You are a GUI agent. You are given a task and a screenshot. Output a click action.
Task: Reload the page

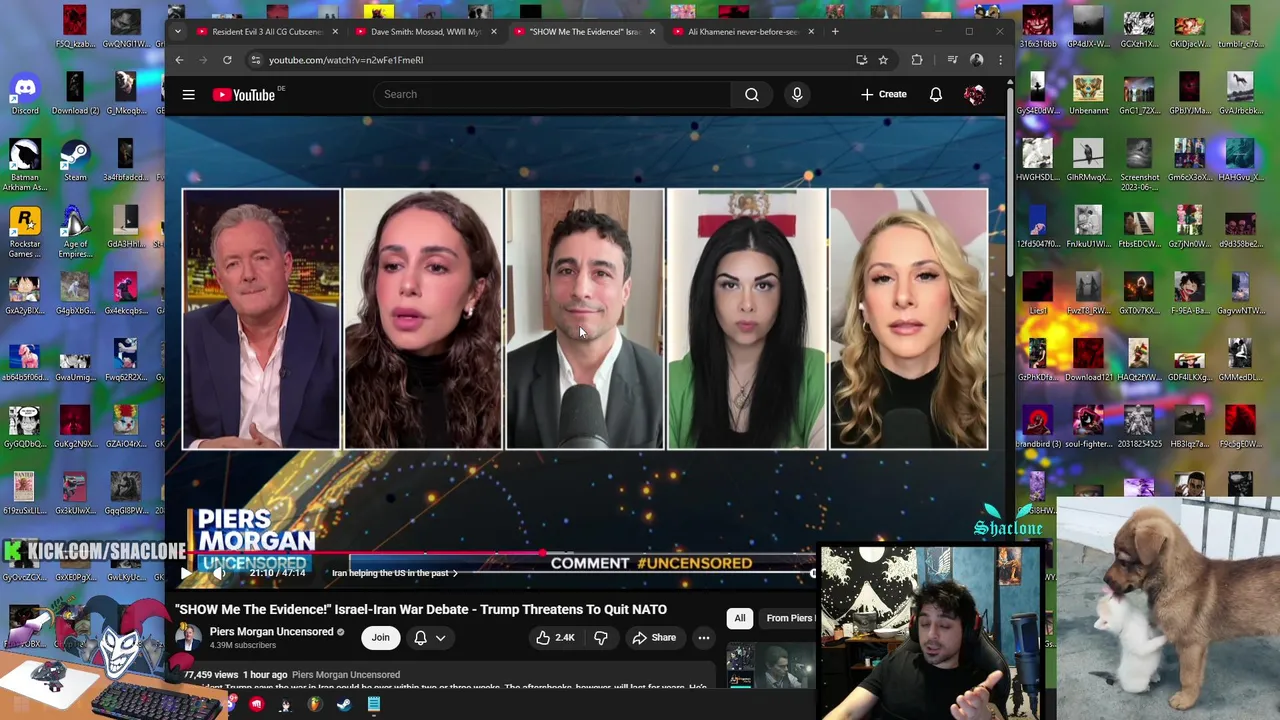[x=227, y=60]
